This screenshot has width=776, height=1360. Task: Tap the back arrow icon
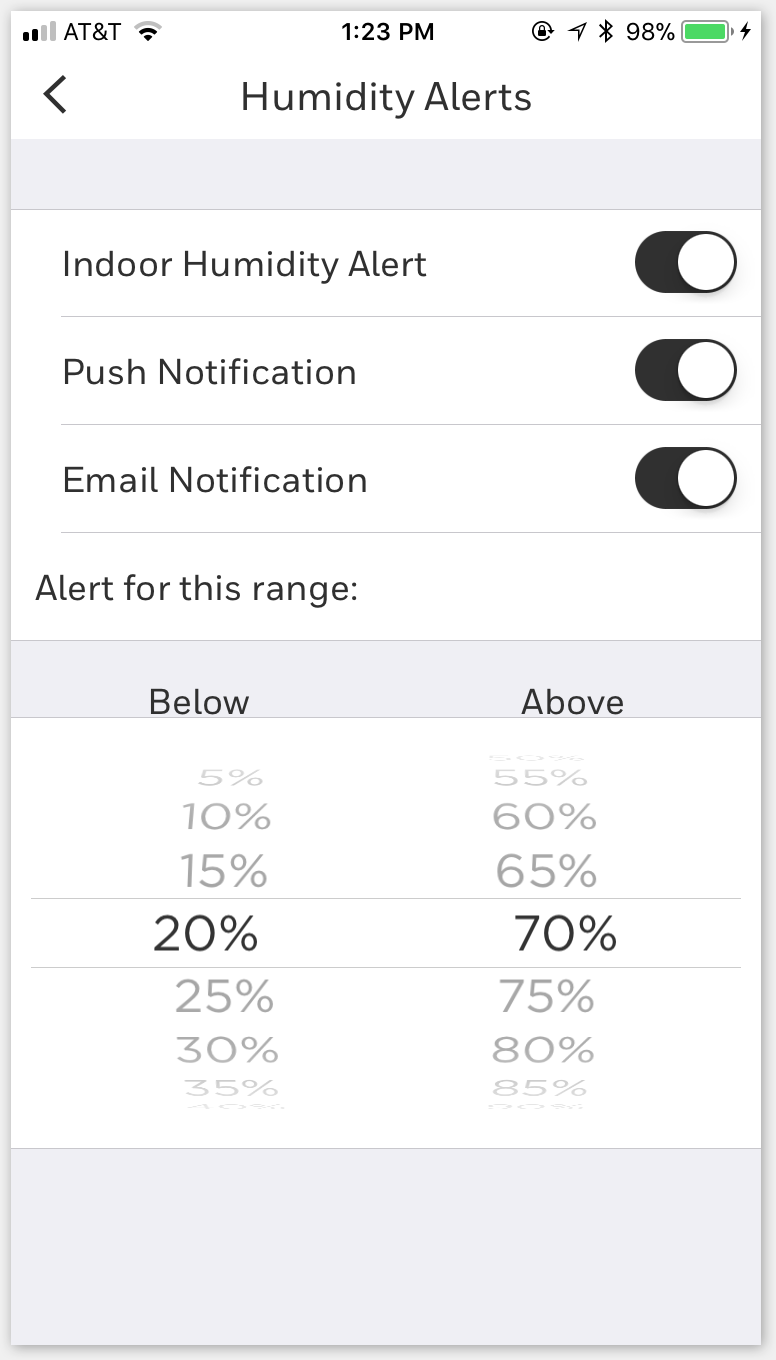click(x=55, y=96)
